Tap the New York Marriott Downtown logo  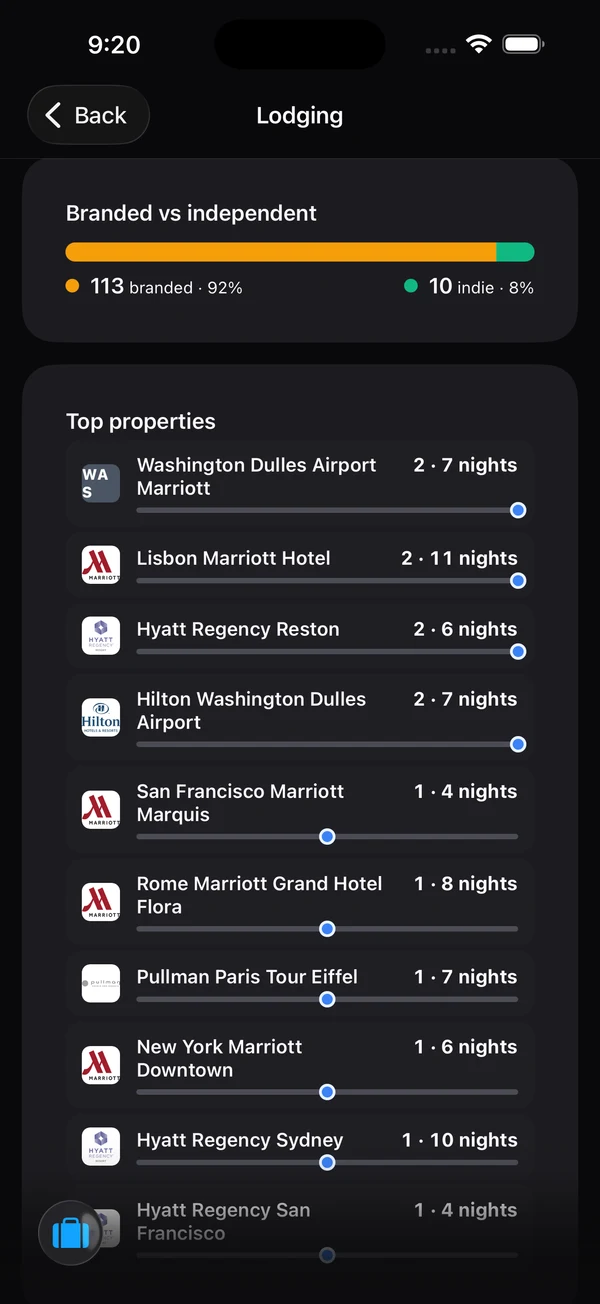[x=101, y=1065]
